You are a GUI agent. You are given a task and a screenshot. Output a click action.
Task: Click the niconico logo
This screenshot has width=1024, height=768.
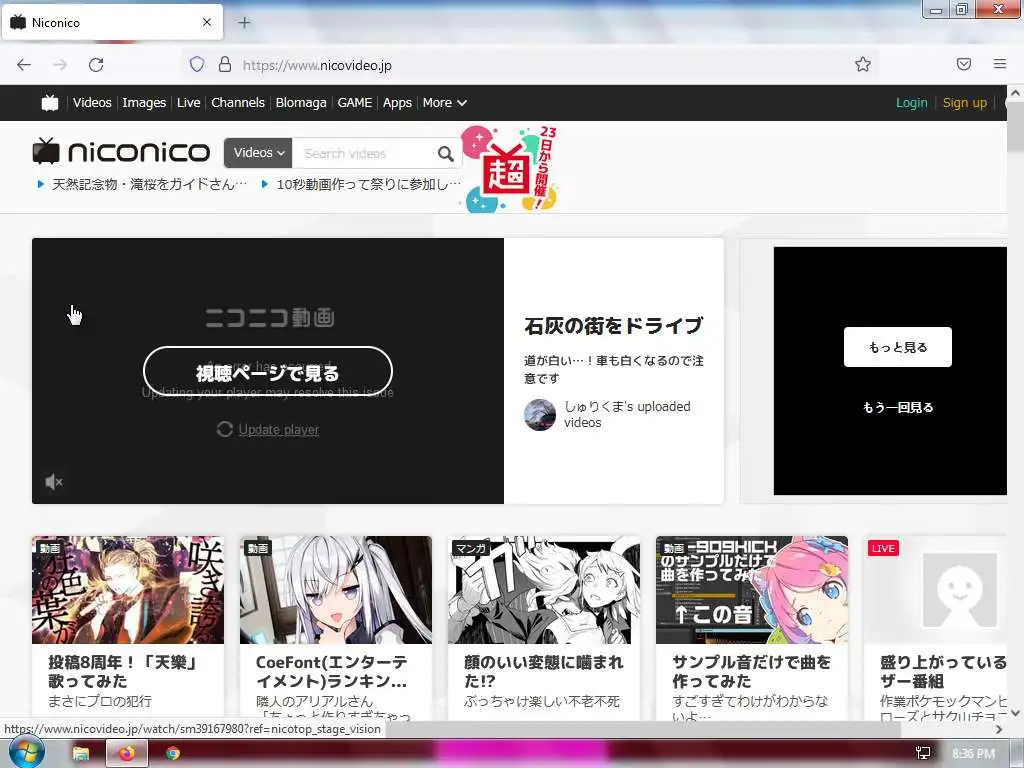121,152
